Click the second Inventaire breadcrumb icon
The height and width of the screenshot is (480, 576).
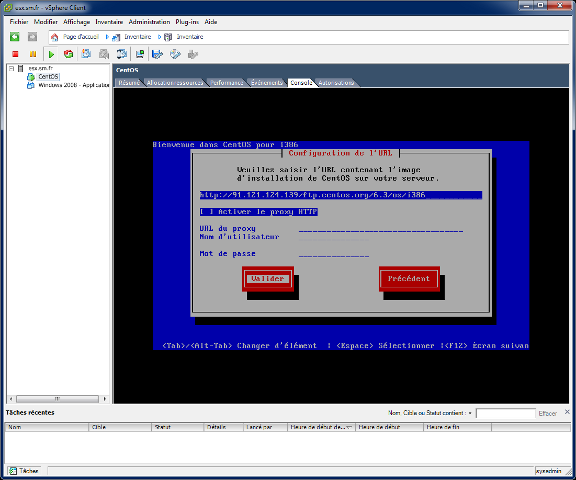point(168,37)
